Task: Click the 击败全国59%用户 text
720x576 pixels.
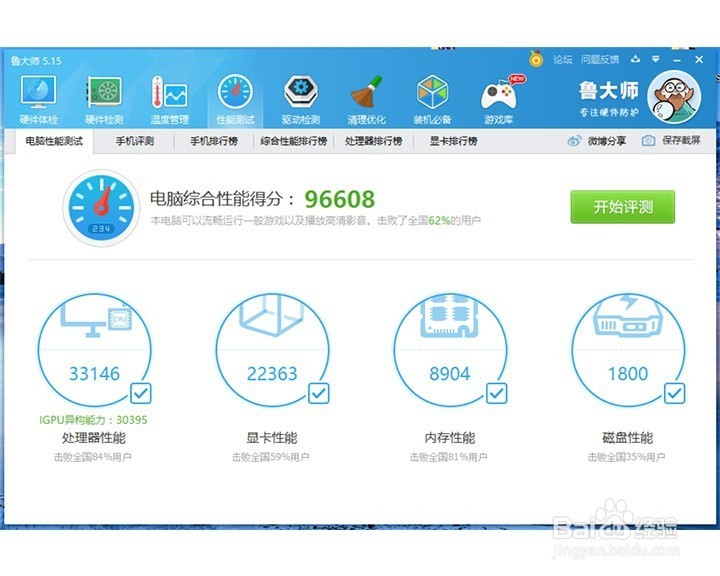Action: [271, 457]
